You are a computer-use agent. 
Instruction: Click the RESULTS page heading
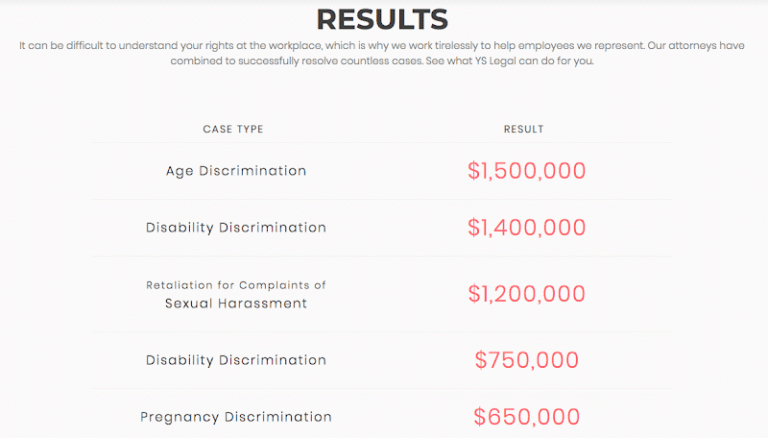click(x=383, y=18)
